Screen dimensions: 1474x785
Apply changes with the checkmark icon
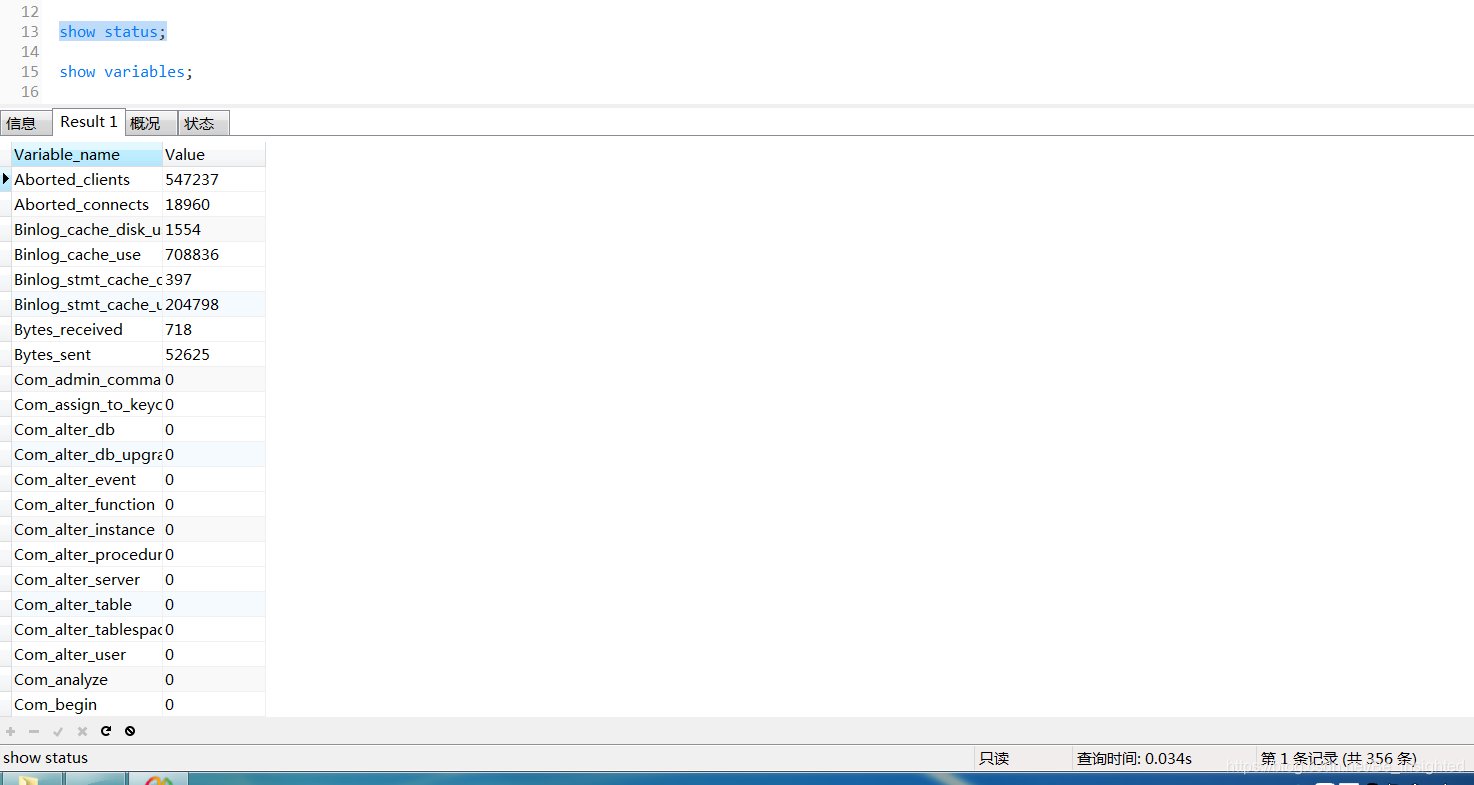point(58,731)
